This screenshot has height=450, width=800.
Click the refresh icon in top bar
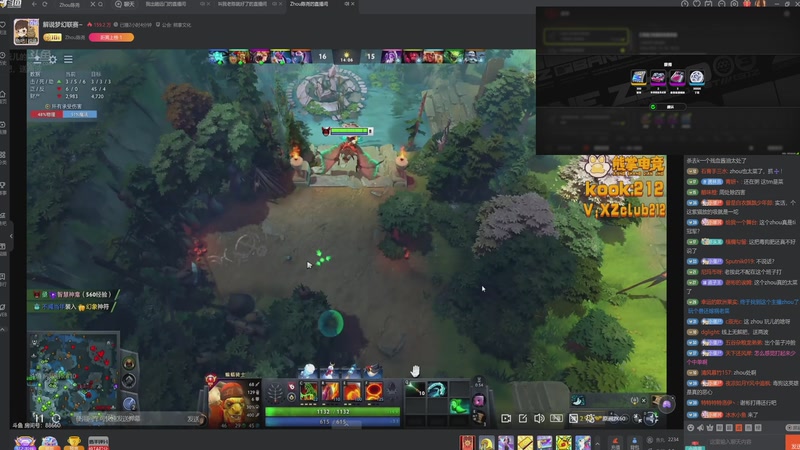click(x=45, y=4)
